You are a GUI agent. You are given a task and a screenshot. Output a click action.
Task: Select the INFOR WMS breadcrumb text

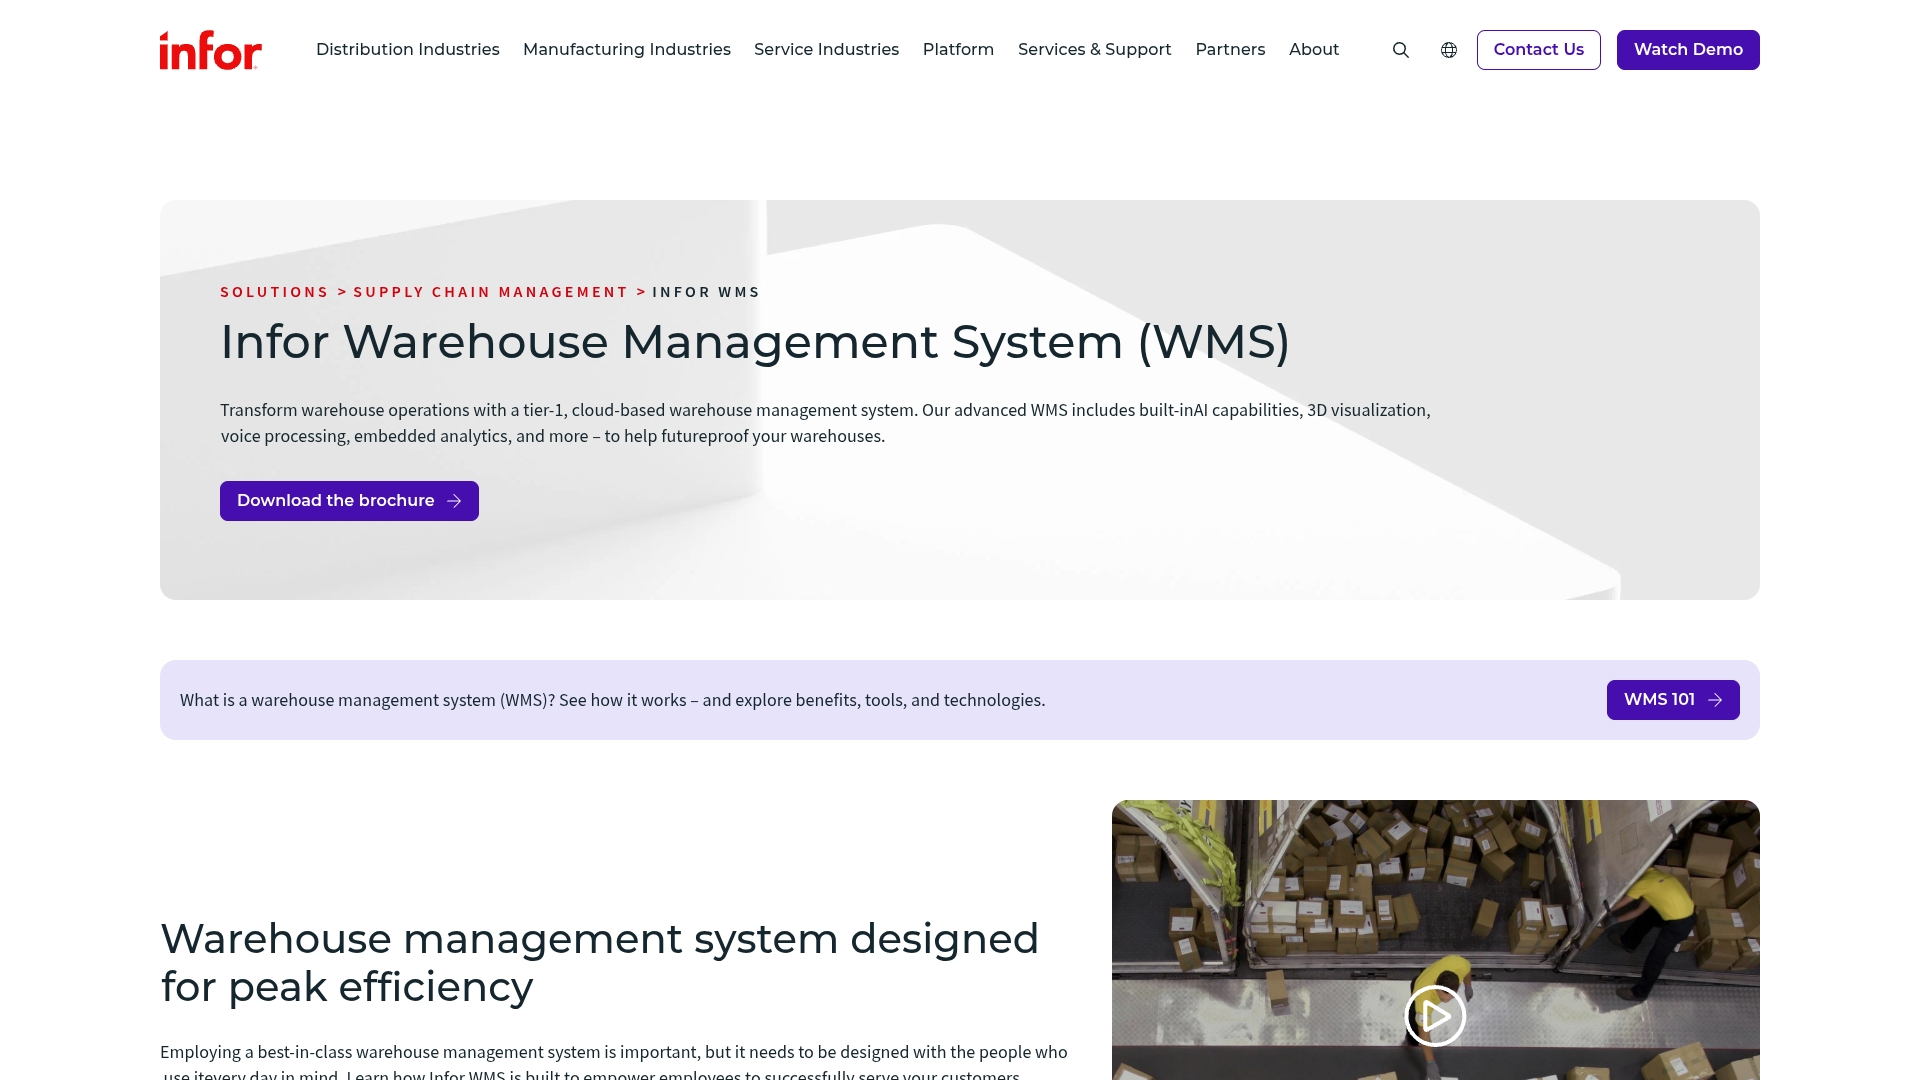(706, 292)
